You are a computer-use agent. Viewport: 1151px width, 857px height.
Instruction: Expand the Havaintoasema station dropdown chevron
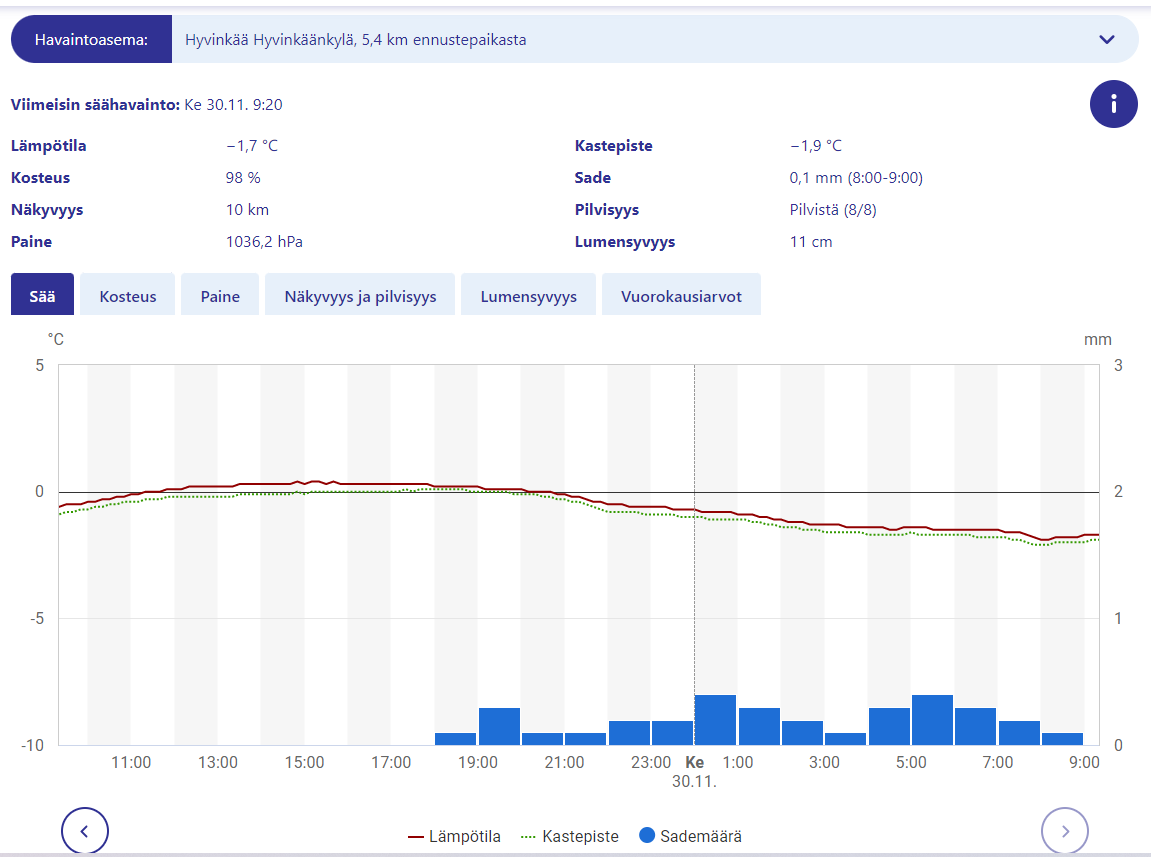point(1106,40)
